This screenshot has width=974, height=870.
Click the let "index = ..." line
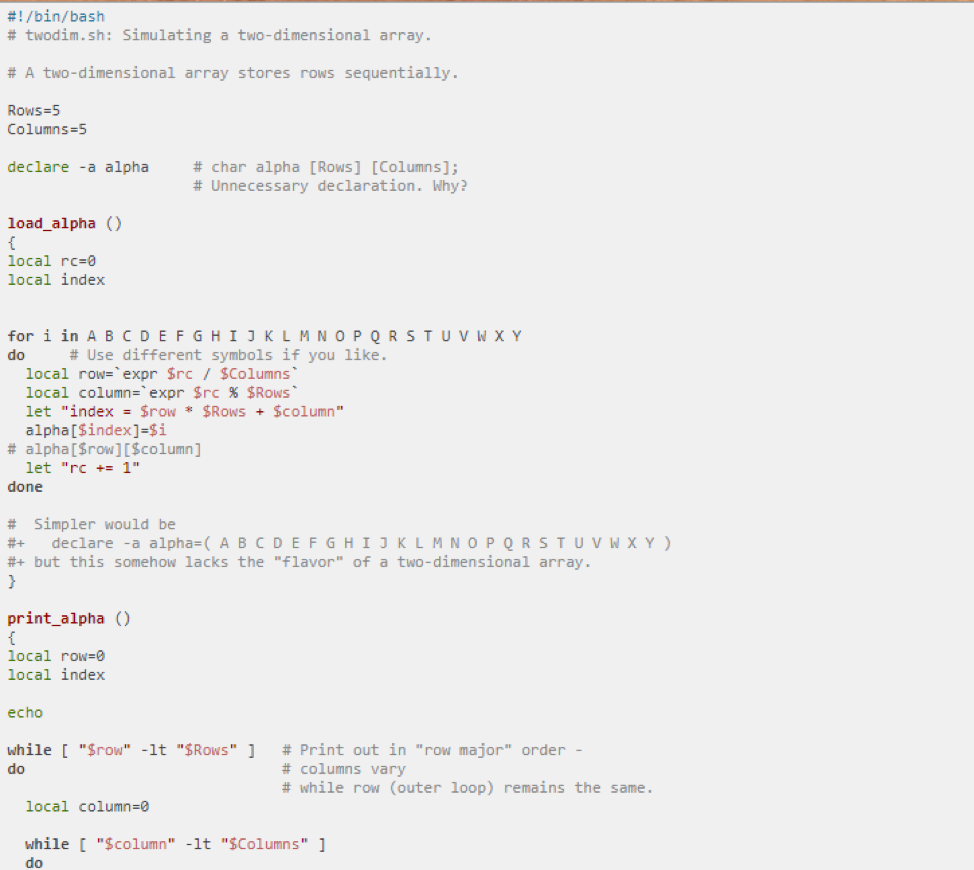185,411
